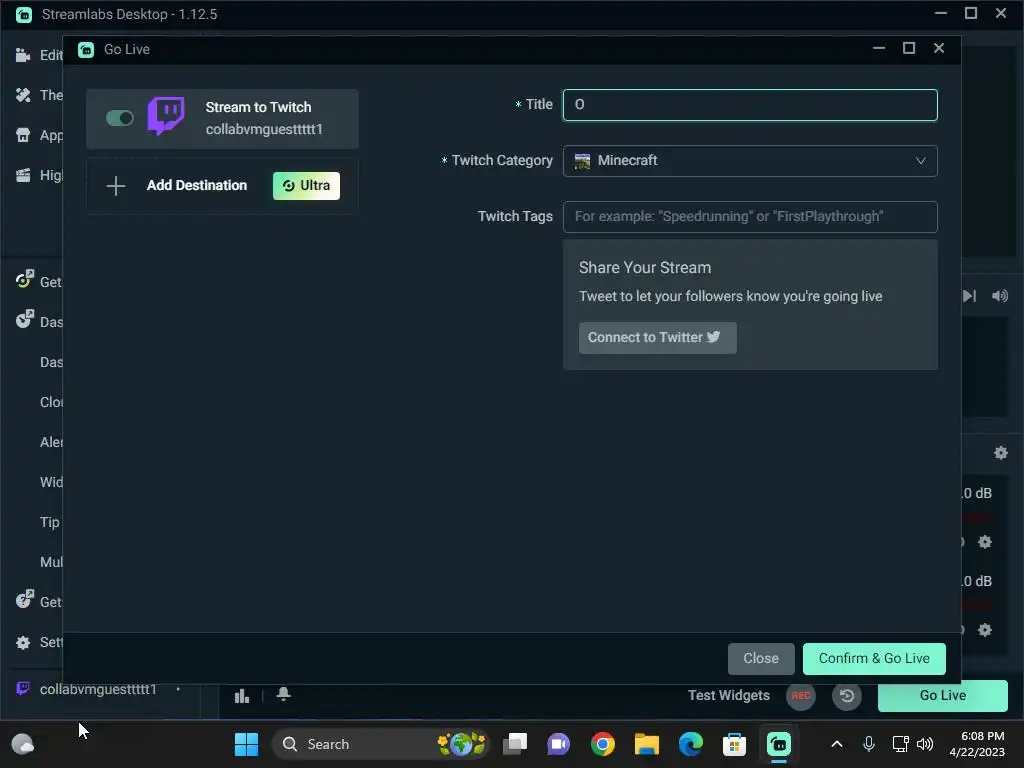Click the plus icon beside Add Destination
Viewport: 1024px width, 768px height.
(116, 185)
